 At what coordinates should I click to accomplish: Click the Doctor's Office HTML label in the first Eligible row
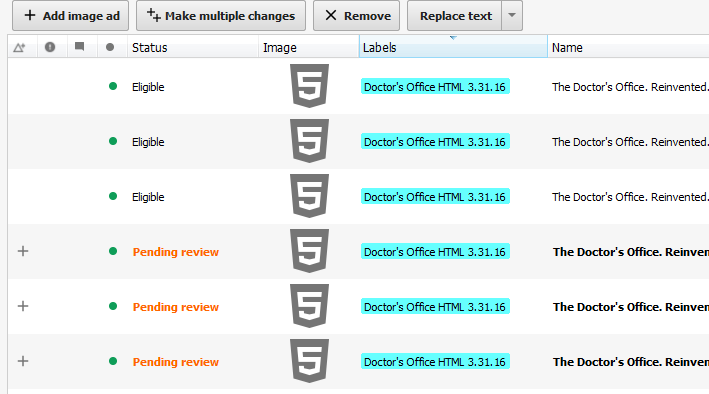435,86
